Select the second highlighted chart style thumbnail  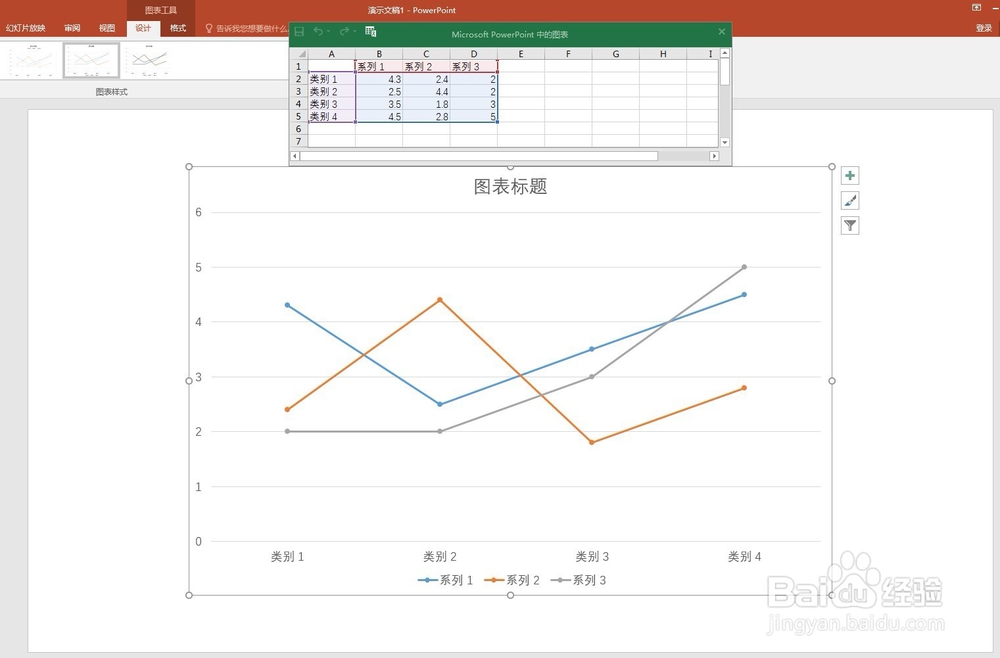click(91, 61)
